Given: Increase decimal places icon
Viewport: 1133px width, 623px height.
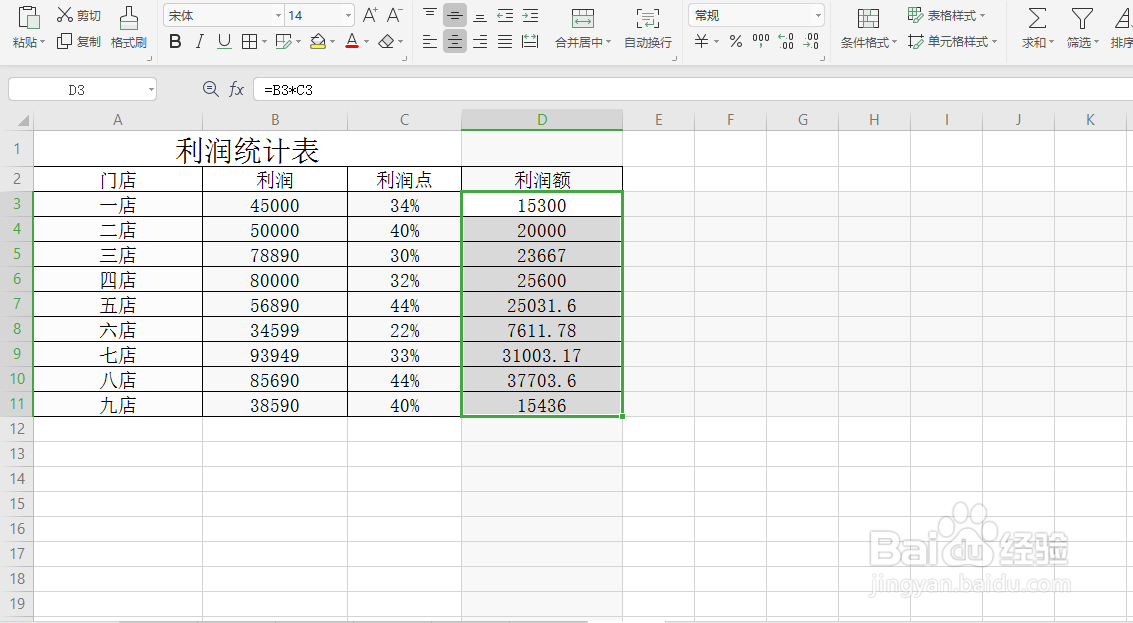Looking at the screenshot, I should point(786,41).
